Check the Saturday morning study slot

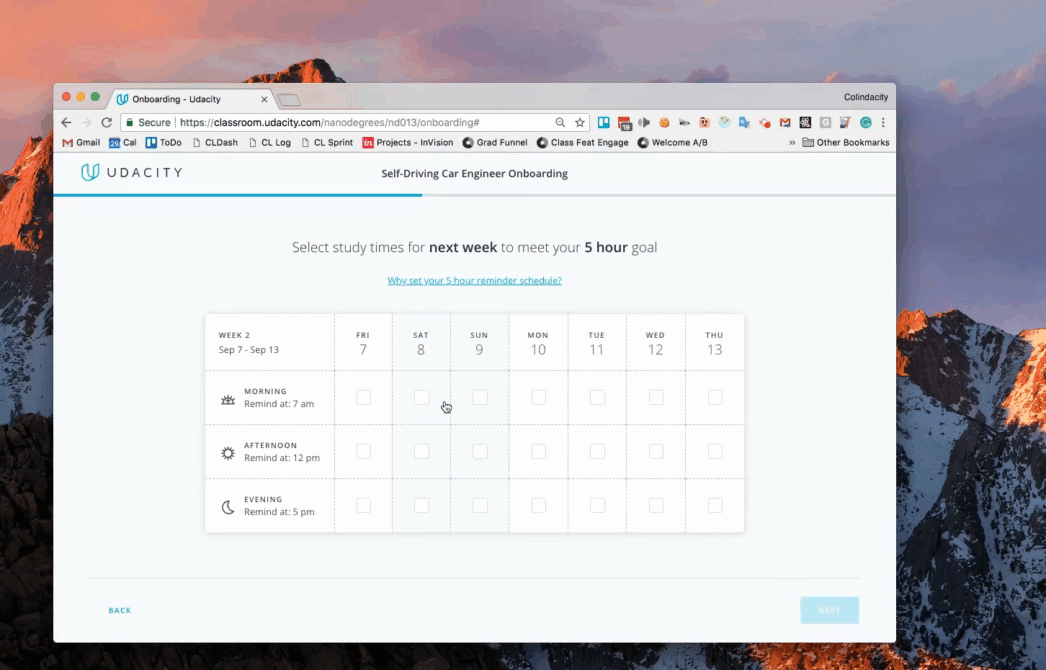(421, 397)
